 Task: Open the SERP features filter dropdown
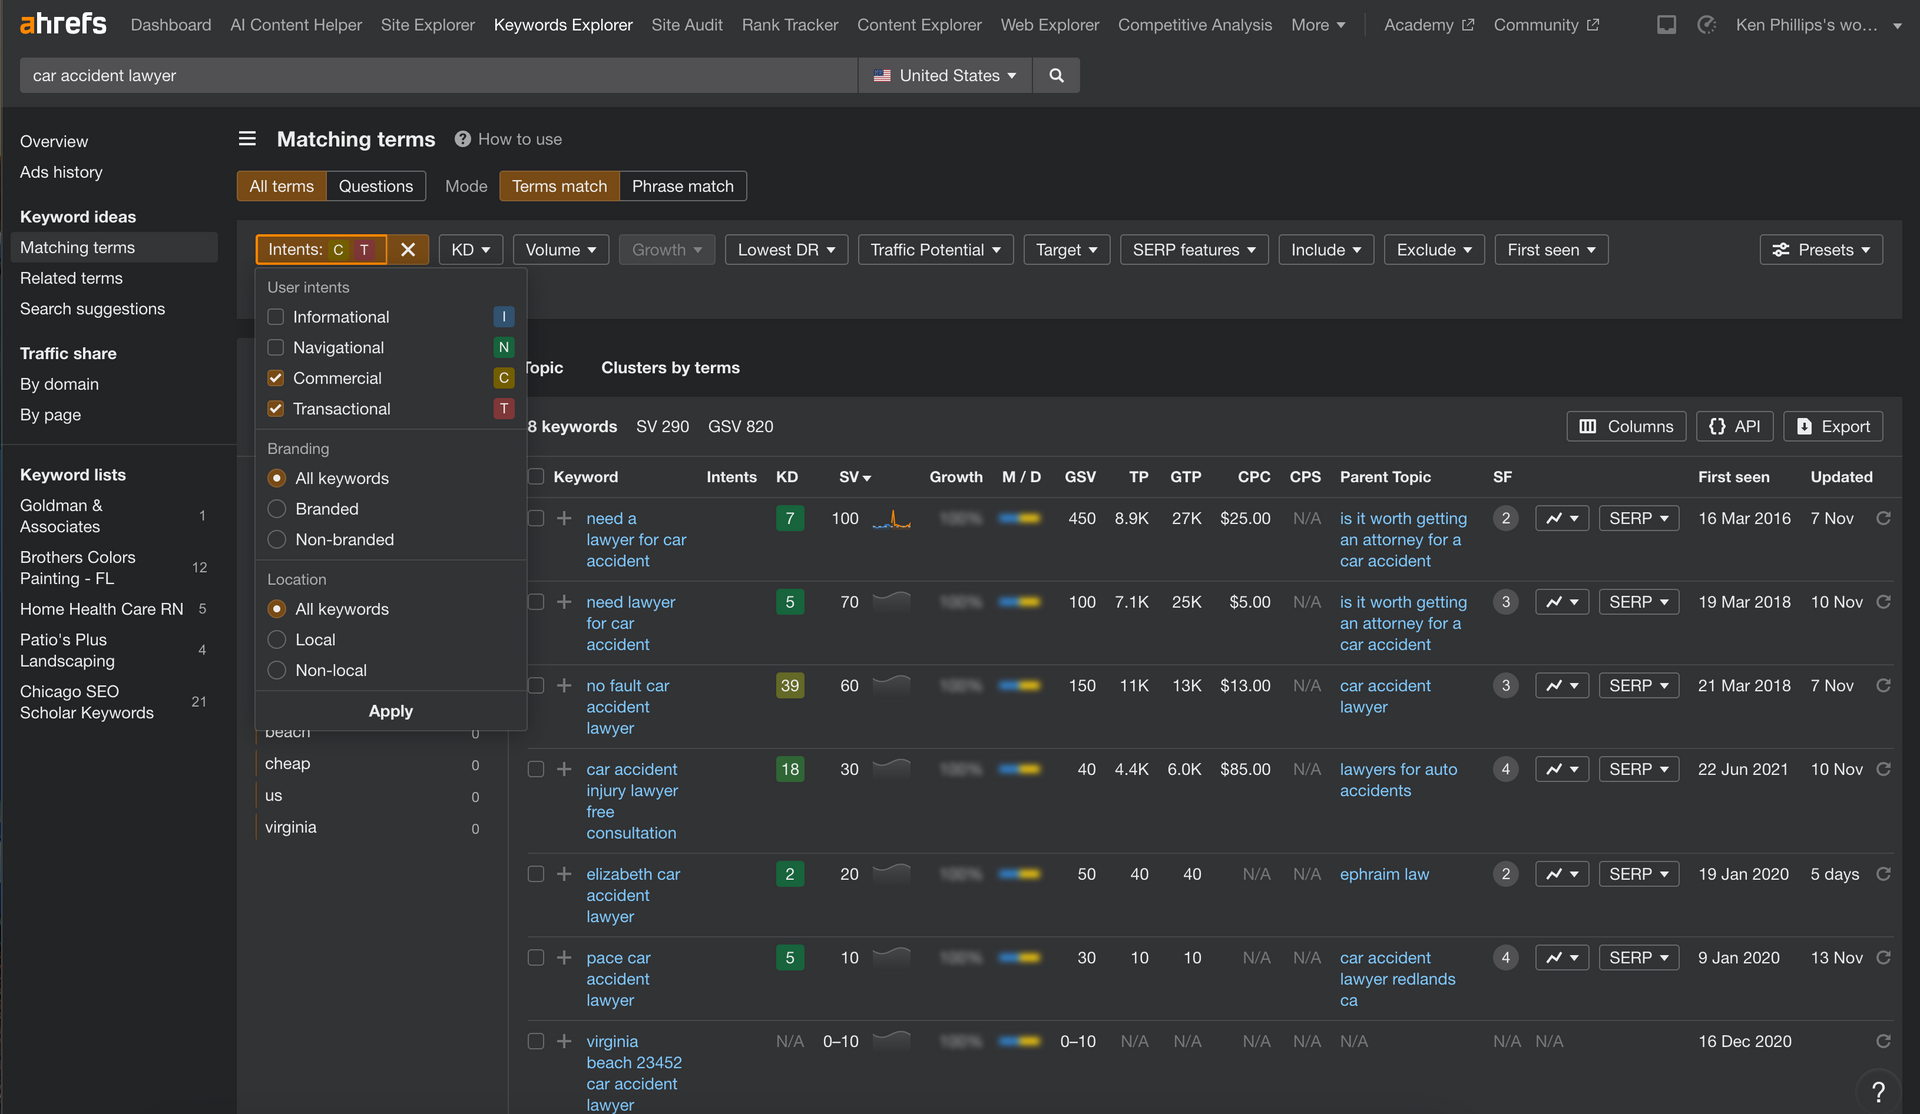coord(1194,250)
